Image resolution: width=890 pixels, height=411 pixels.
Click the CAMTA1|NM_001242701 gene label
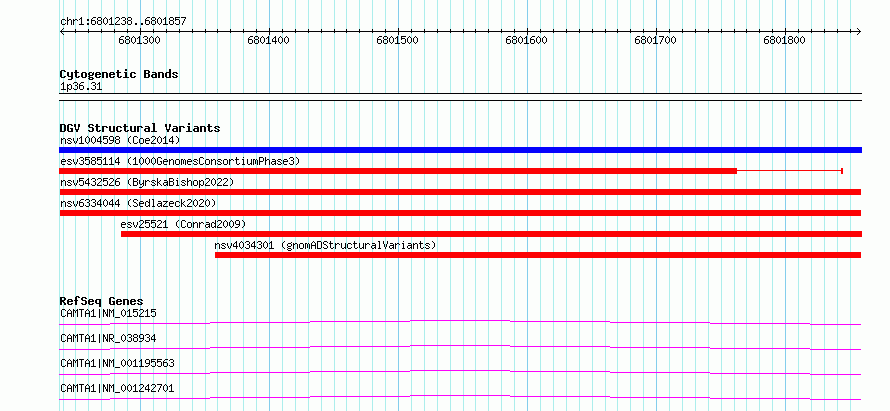click(117, 388)
